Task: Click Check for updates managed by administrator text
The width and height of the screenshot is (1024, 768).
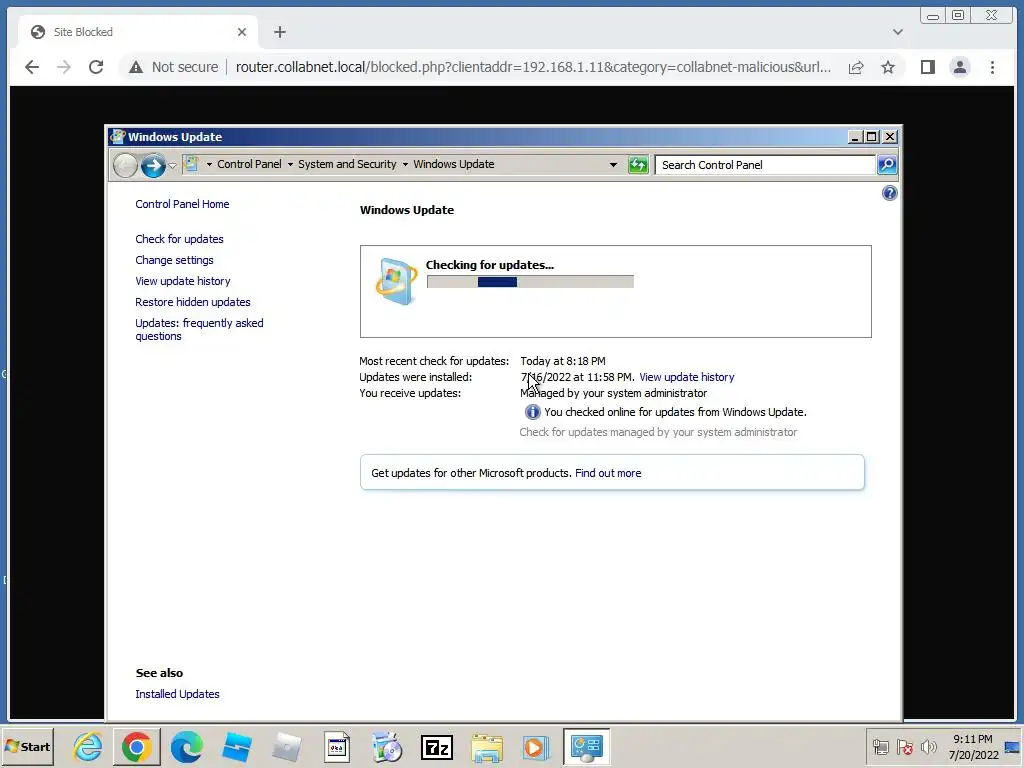Action: point(658,432)
